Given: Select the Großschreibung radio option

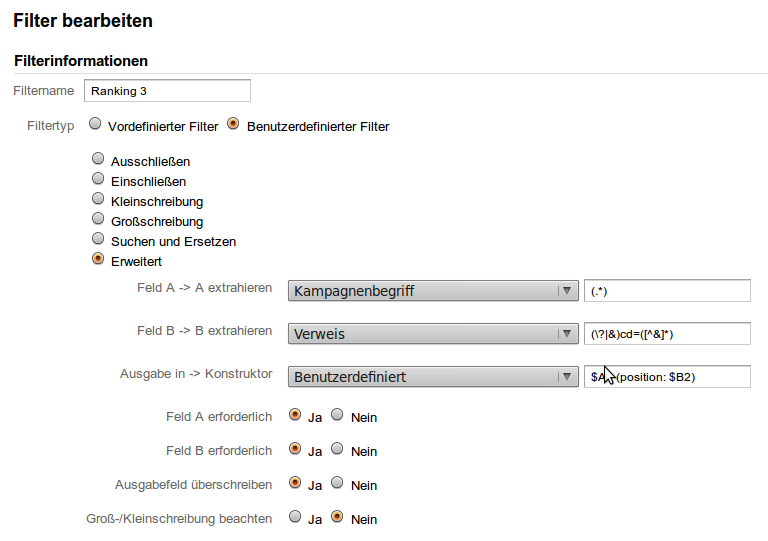Looking at the screenshot, I should 98,219.
